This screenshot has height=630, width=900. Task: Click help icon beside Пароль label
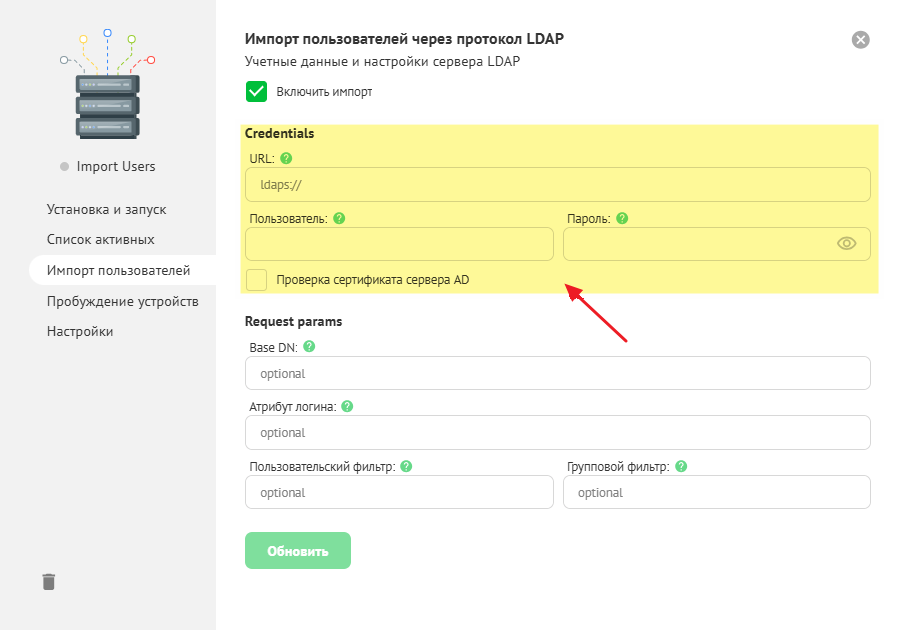(621, 218)
